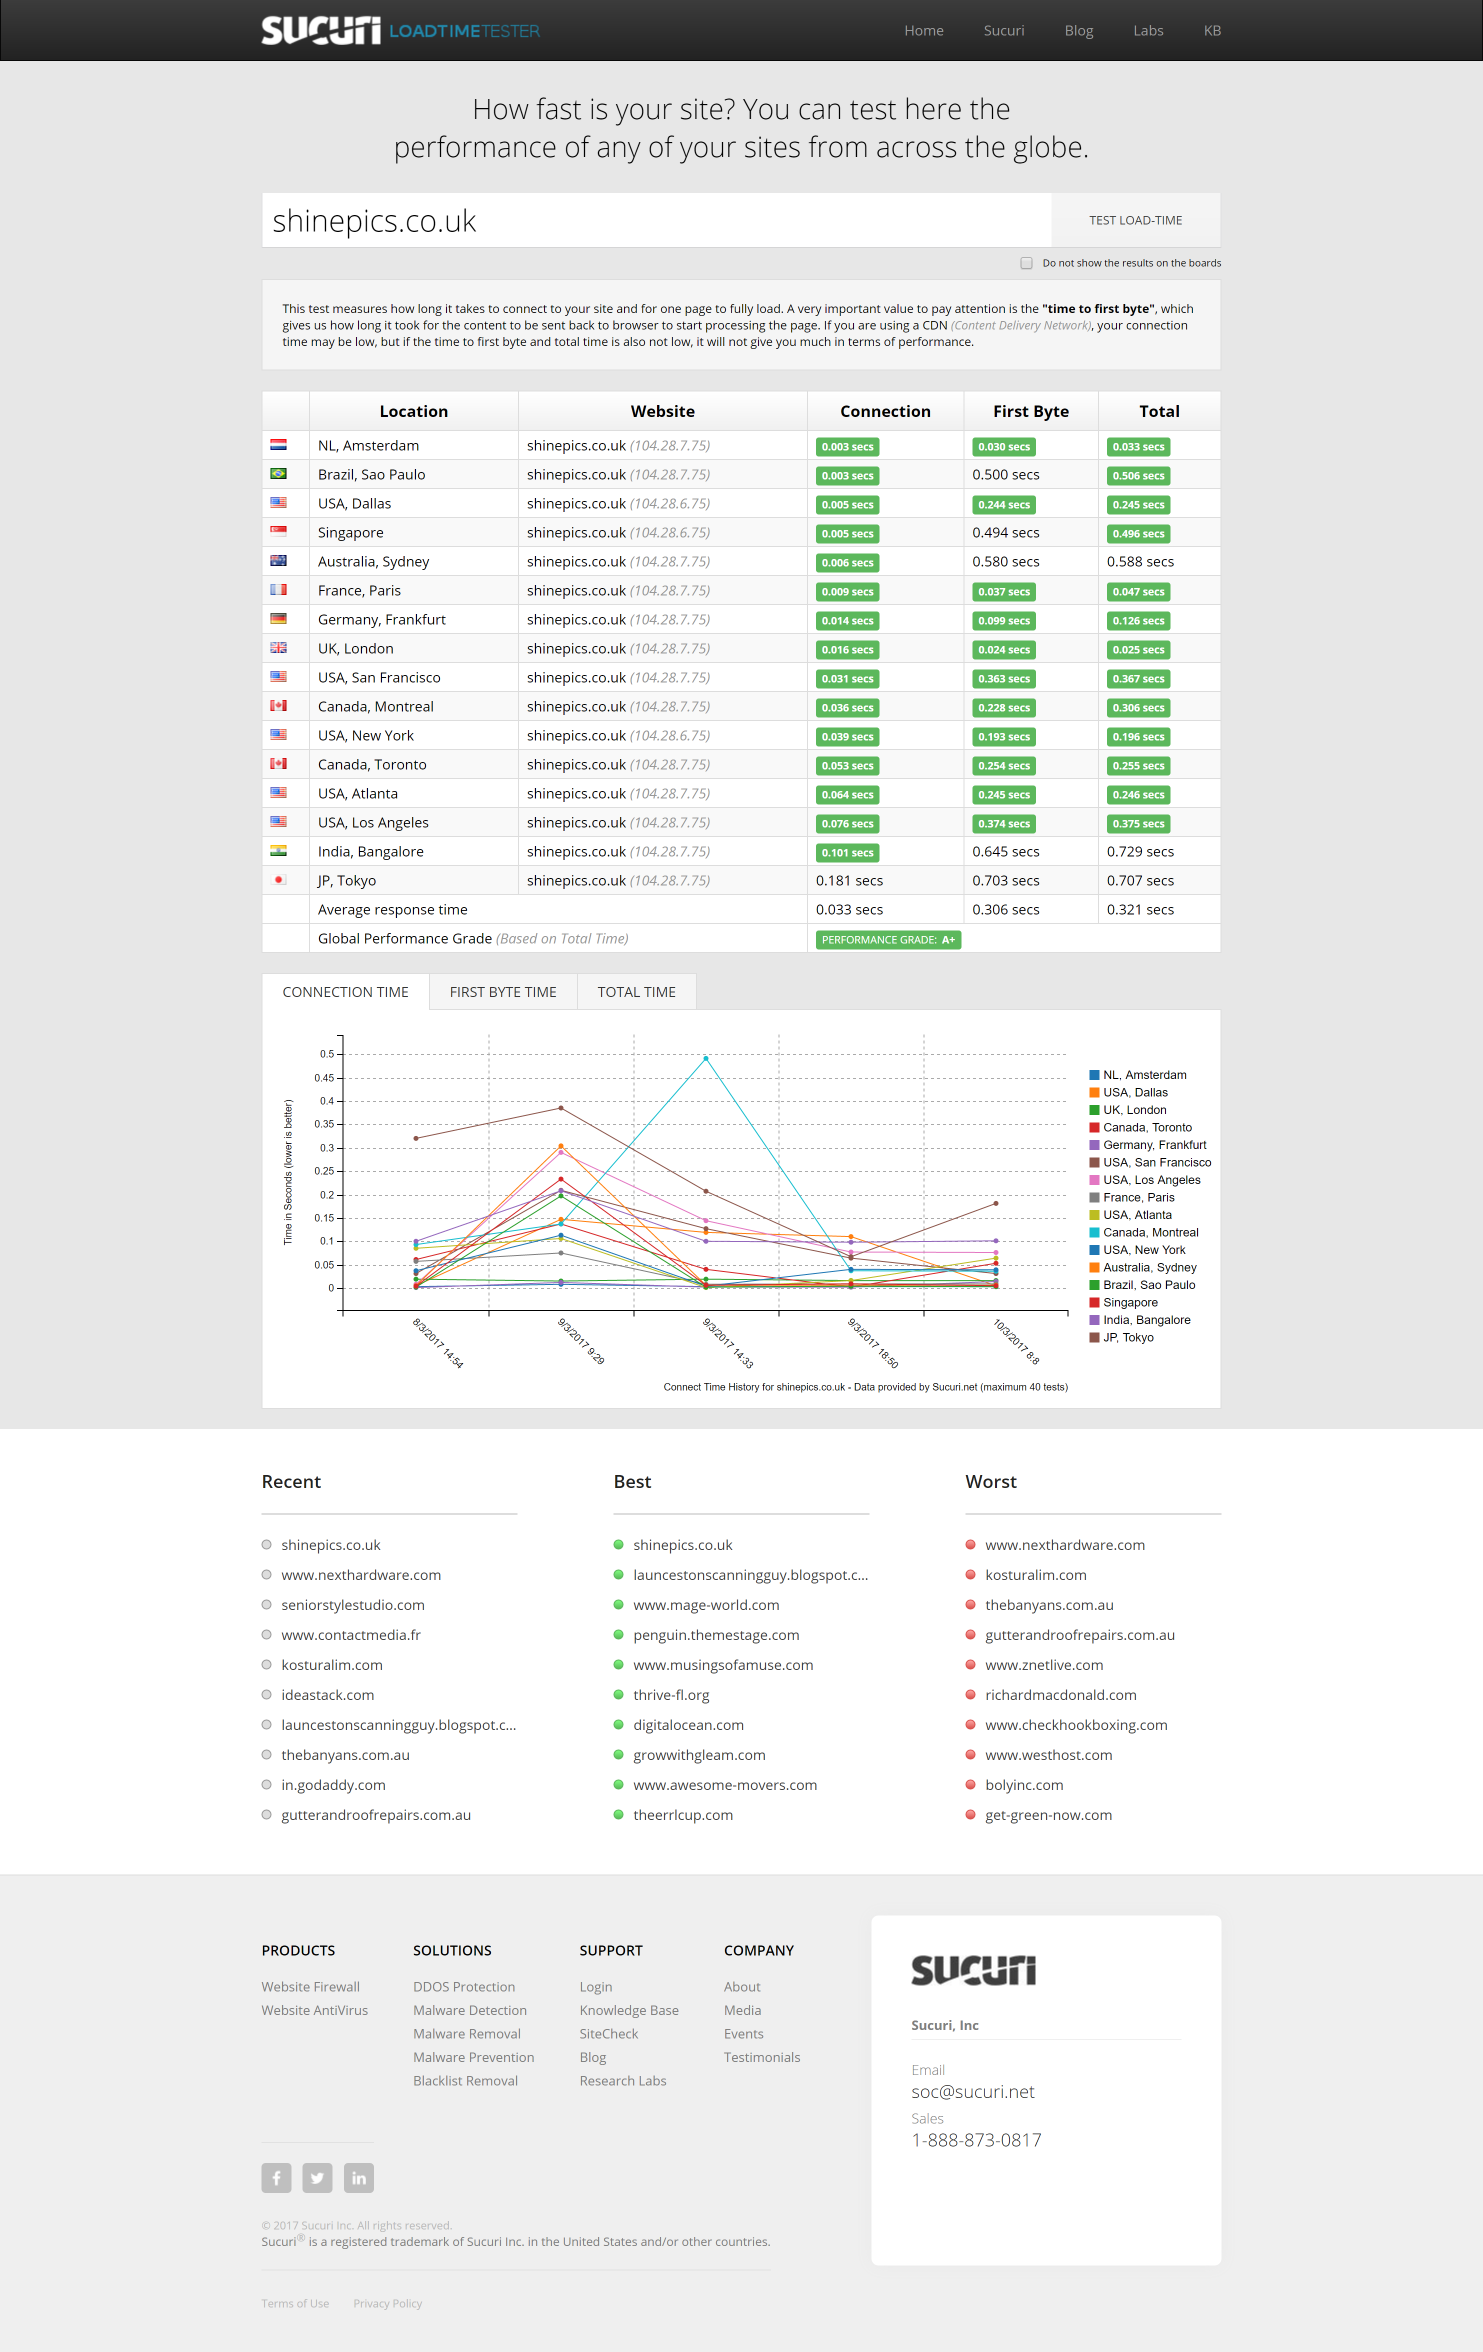The height and width of the screenshot is (2352, 1483).
Task: Click the Total column header
Action: [x=1159, y=411]
